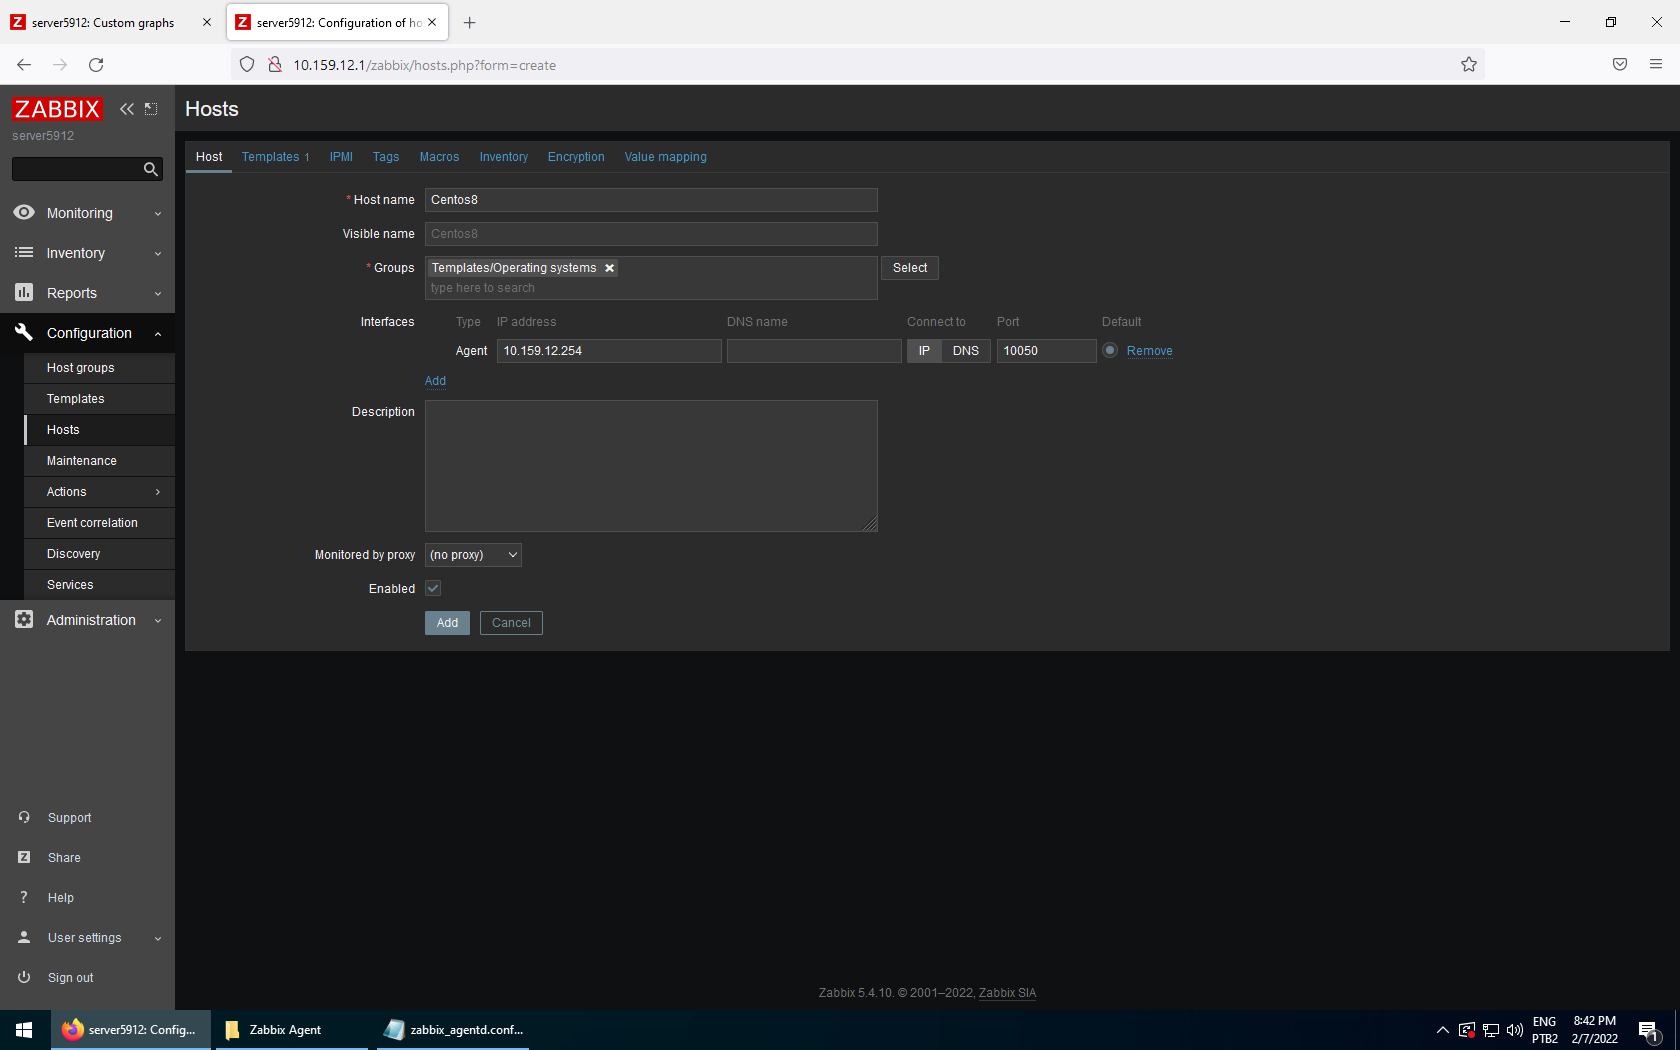Click the Zabbix SIA footer link
Viewport: 1680px width, 1050px height.
[x=1007, y=993]
